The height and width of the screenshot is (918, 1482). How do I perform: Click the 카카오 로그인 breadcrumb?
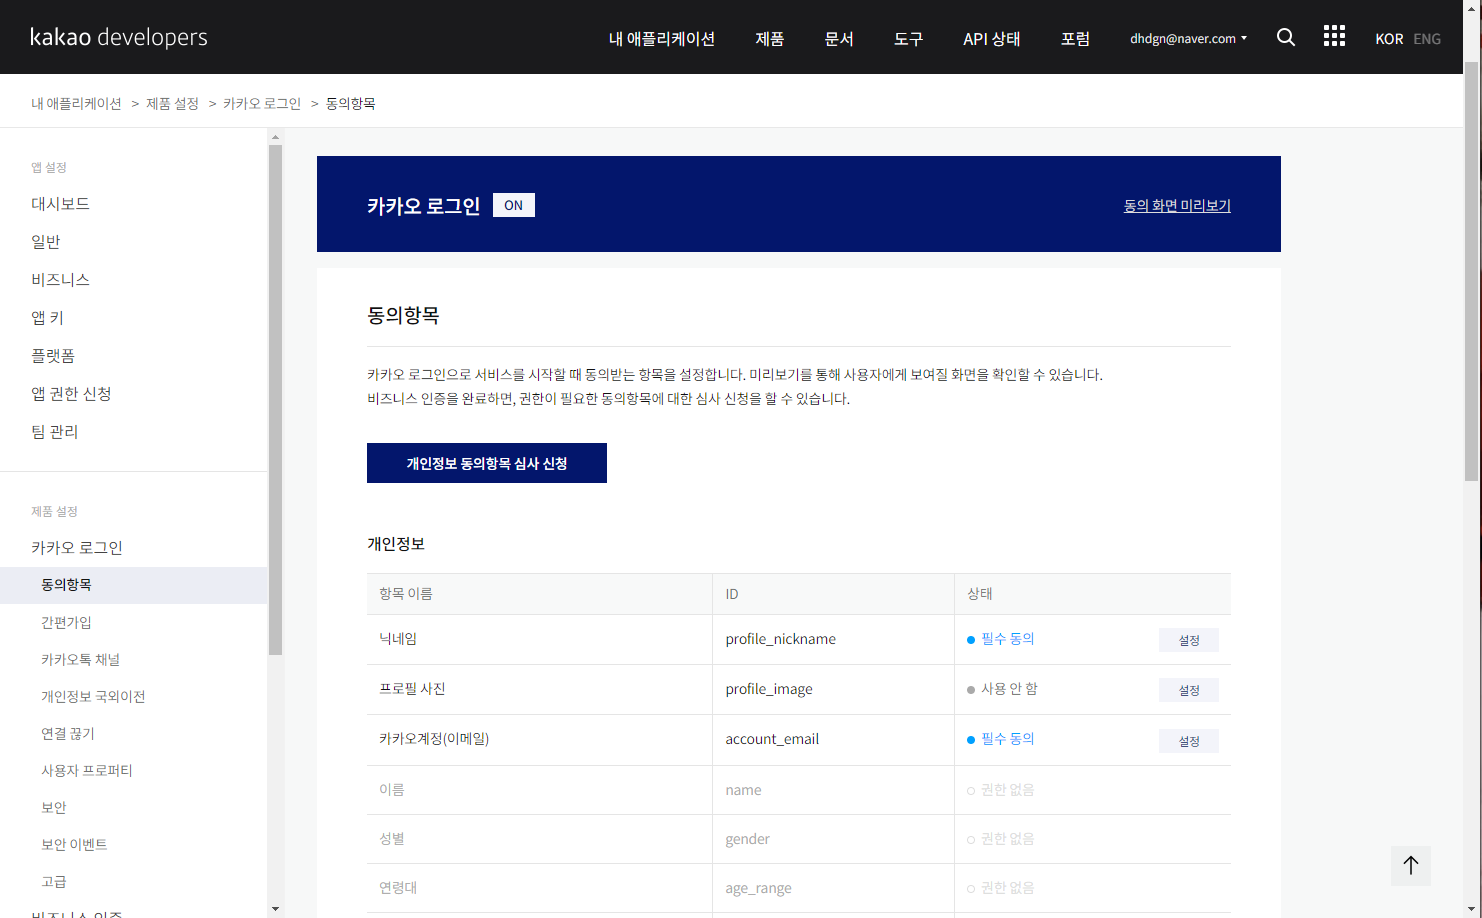tap(262, 103)
